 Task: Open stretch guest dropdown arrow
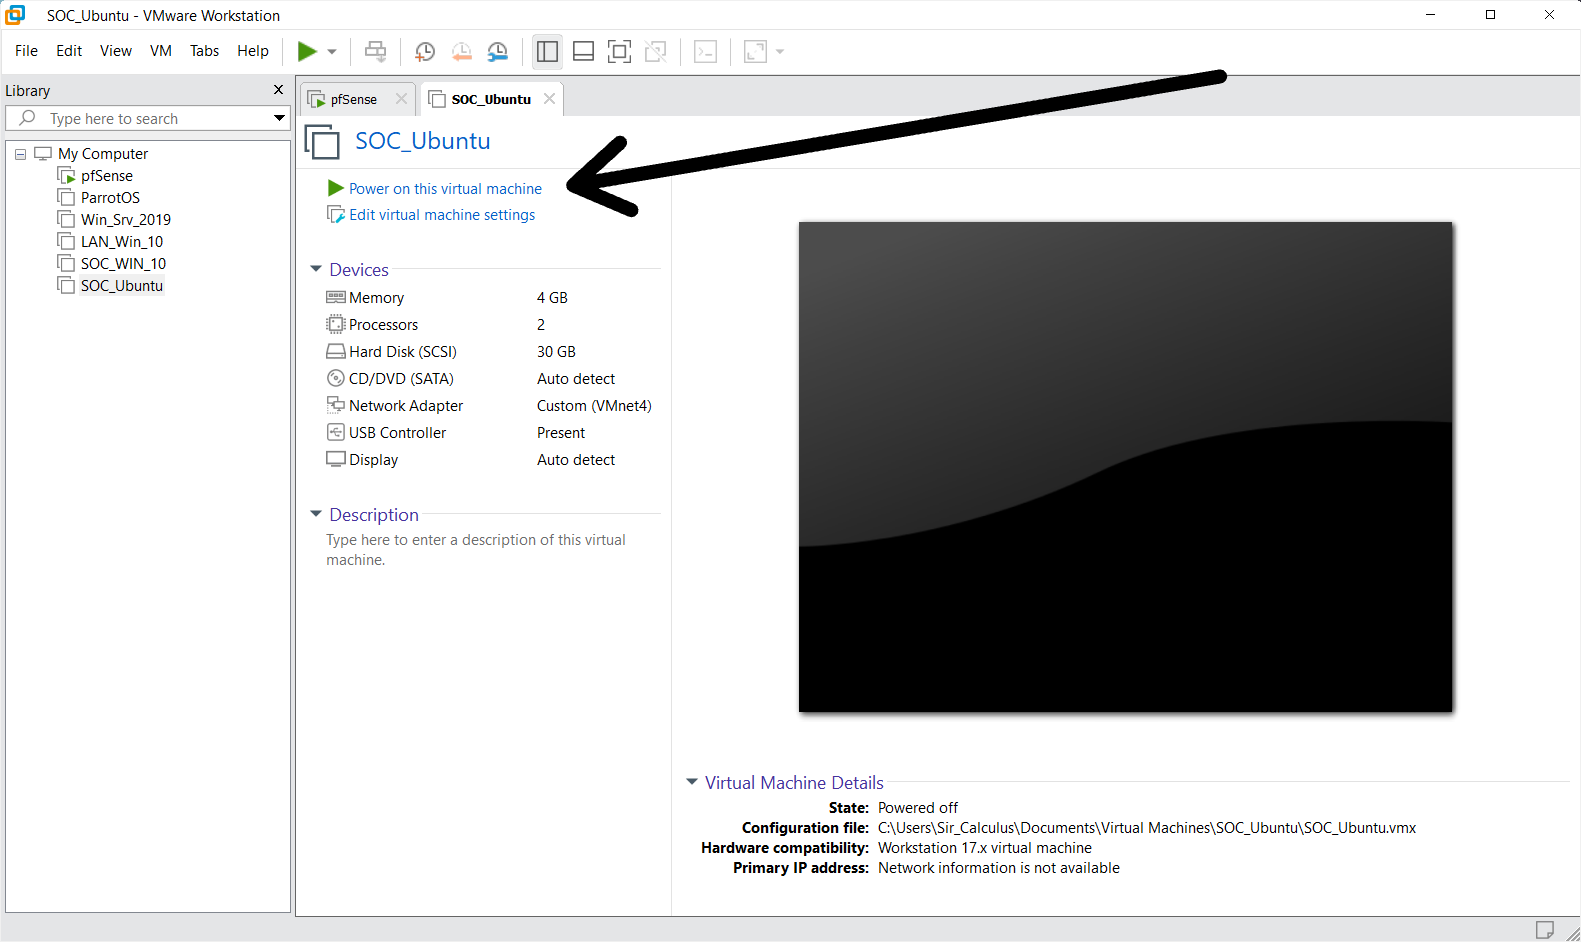[780, 52]
